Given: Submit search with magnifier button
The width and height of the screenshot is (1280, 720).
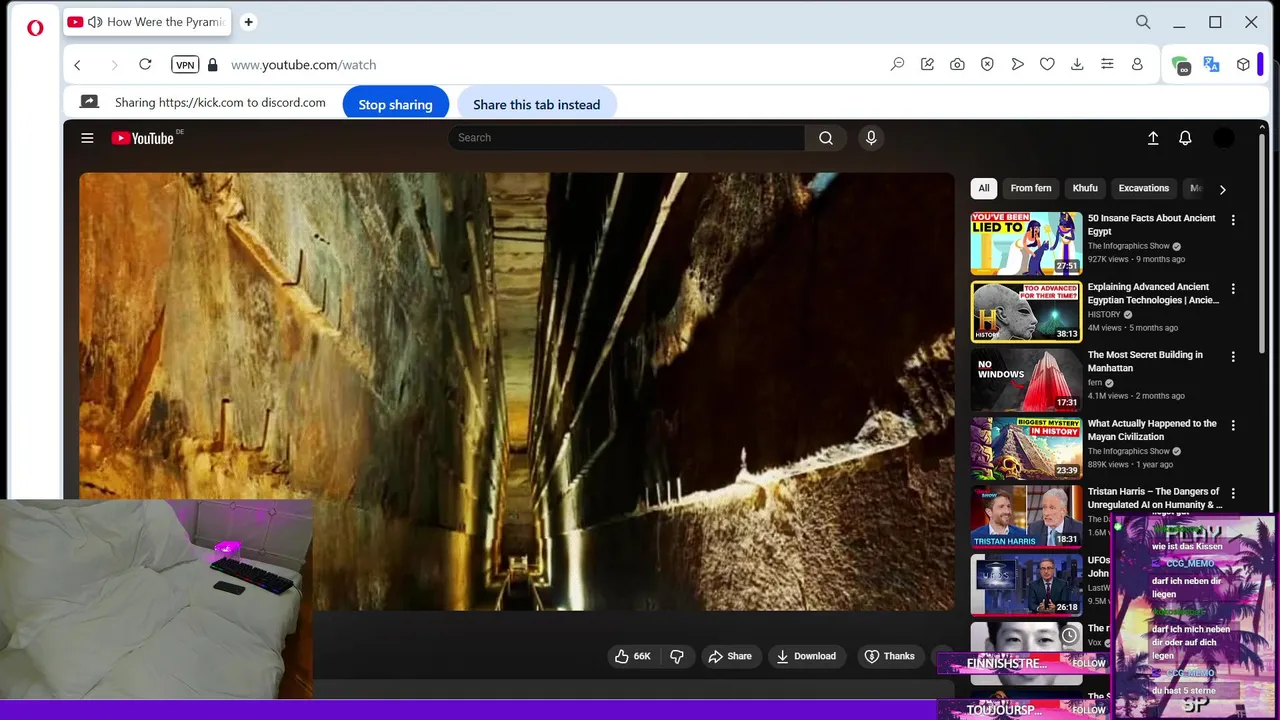Looking at the screenshot, I should (826, 138).
